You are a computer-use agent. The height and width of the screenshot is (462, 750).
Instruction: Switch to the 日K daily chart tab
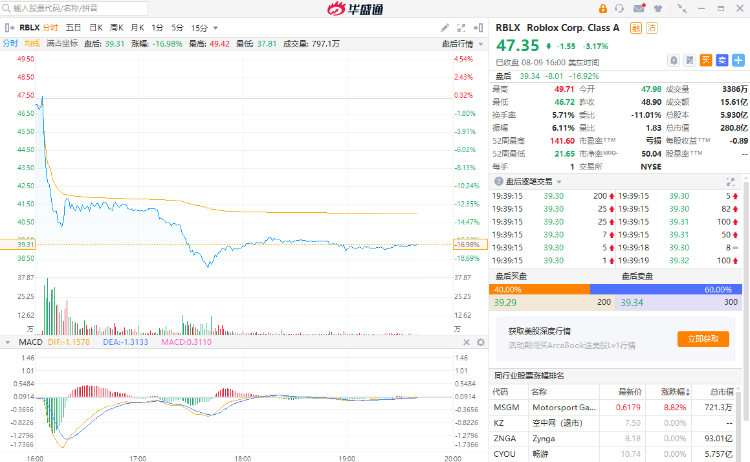click(96, 28)
